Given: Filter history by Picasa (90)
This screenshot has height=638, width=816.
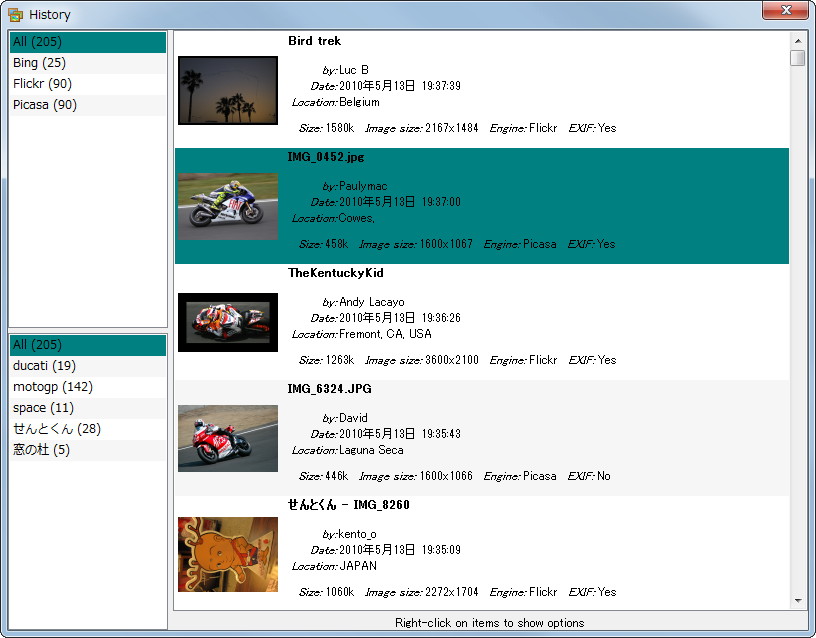Looking at the screenshot, I should [x=87, y=105].
